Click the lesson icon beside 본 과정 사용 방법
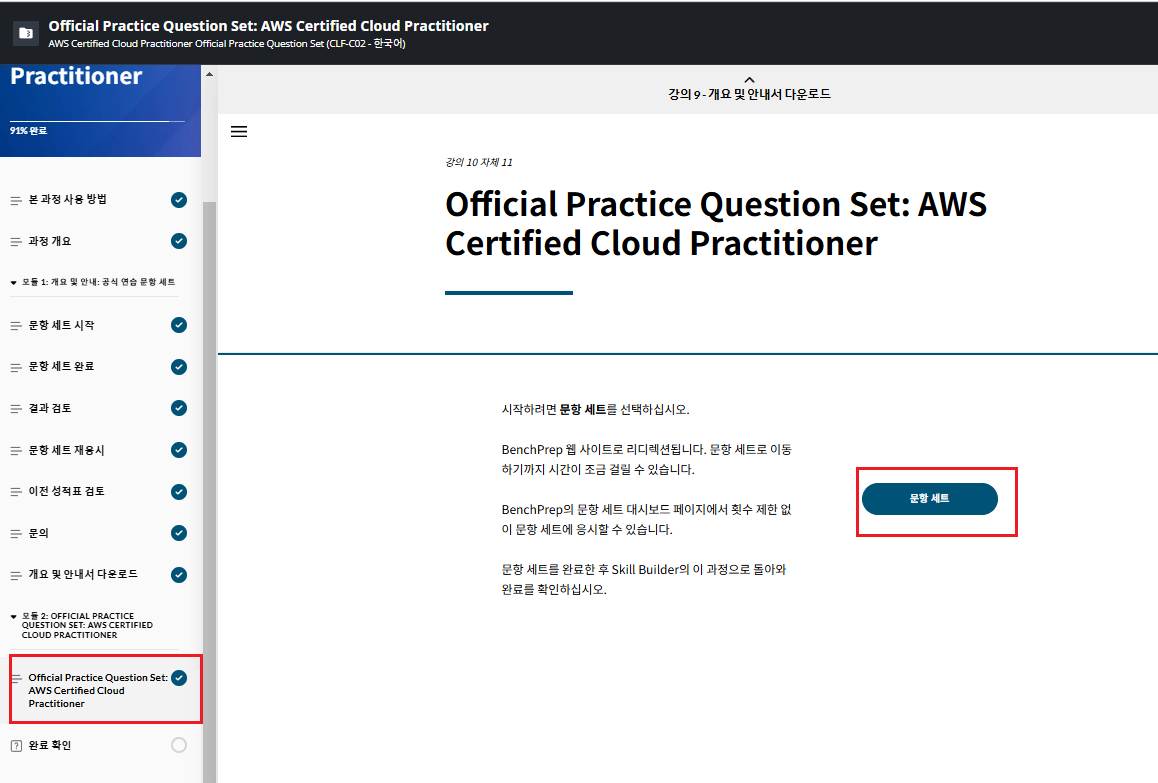This screenshot has width=1158, height=783. pyautogui.click(x=16, y=200)
